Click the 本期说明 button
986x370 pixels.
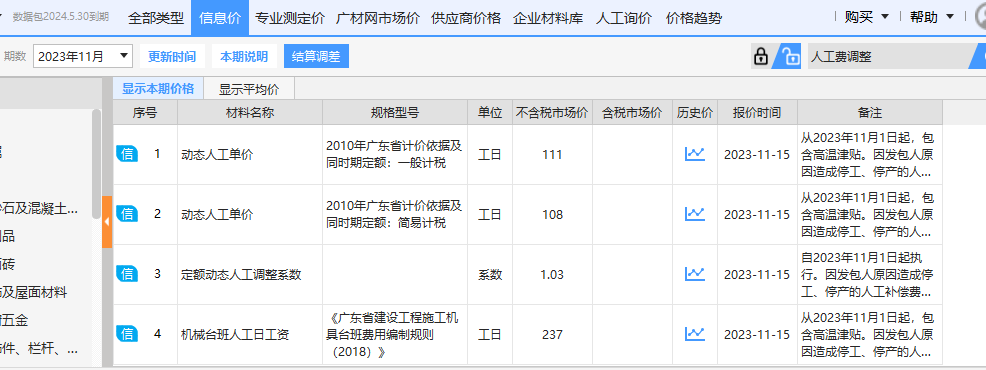244,56
